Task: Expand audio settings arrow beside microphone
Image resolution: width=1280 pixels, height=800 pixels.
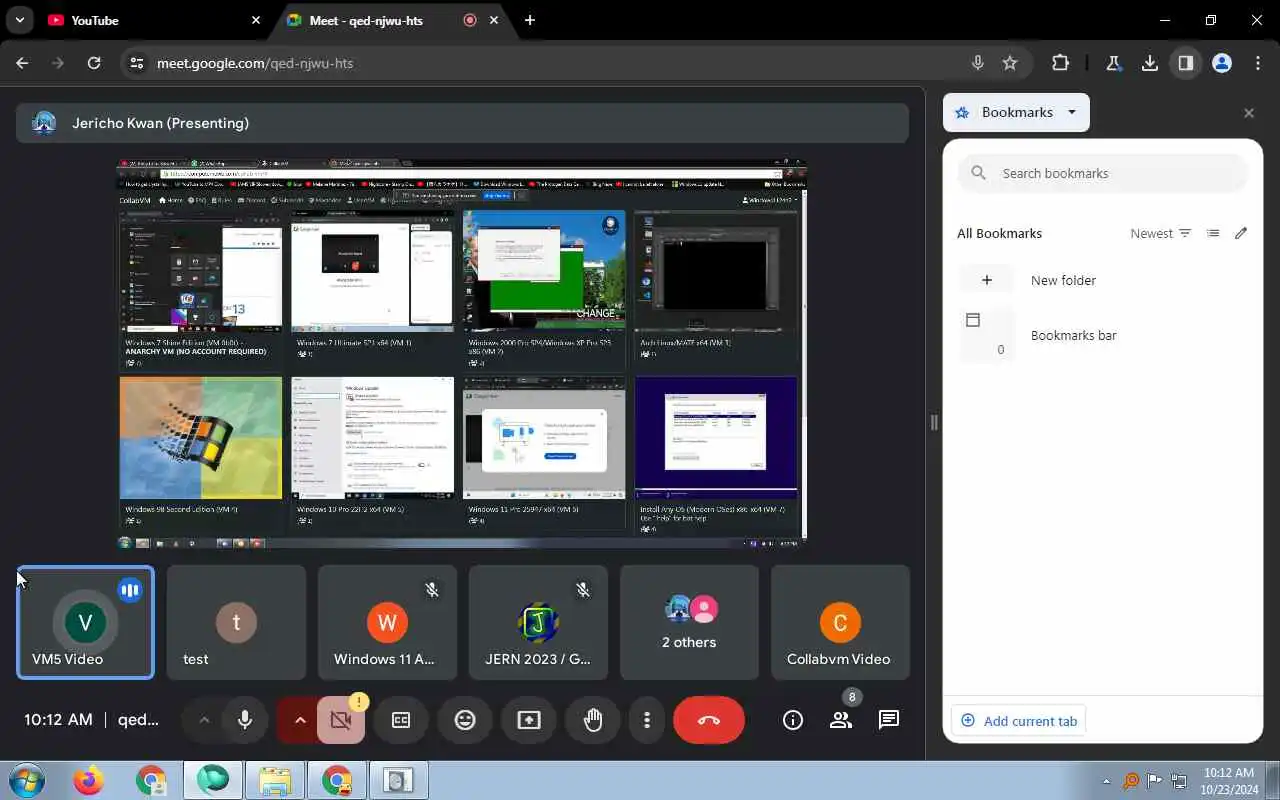Action: tap(204, 720)
